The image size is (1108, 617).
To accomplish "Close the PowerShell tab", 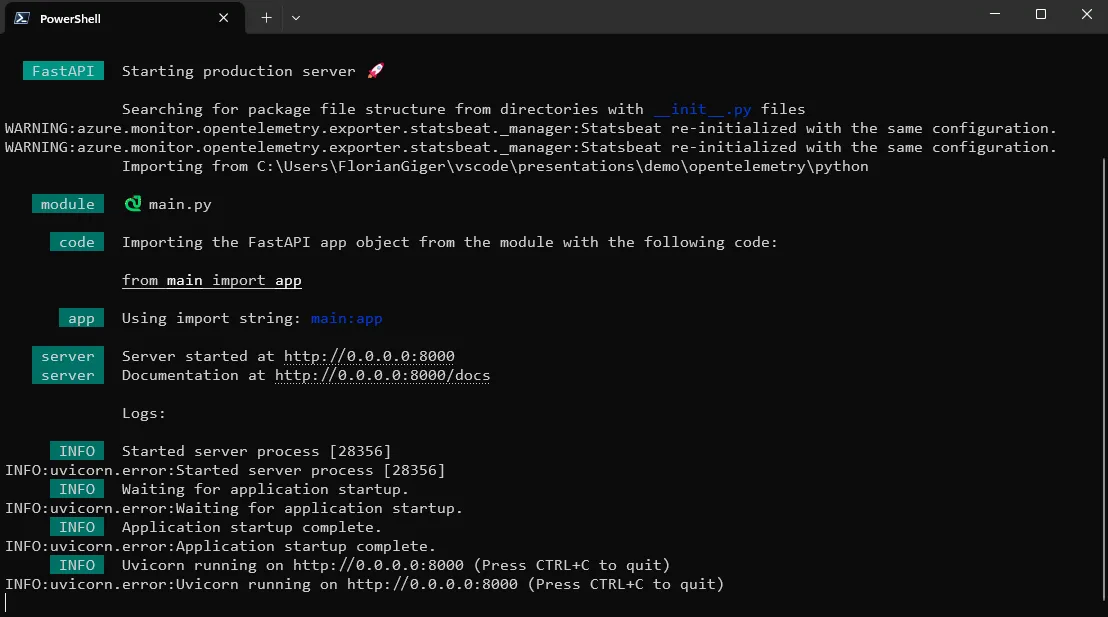I will click(x=224, y=18).
